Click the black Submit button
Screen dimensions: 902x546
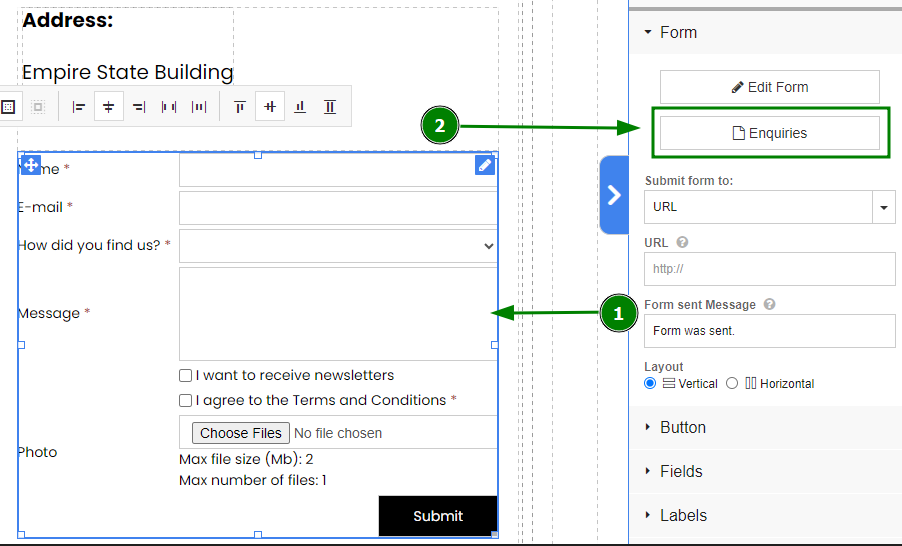438,516
